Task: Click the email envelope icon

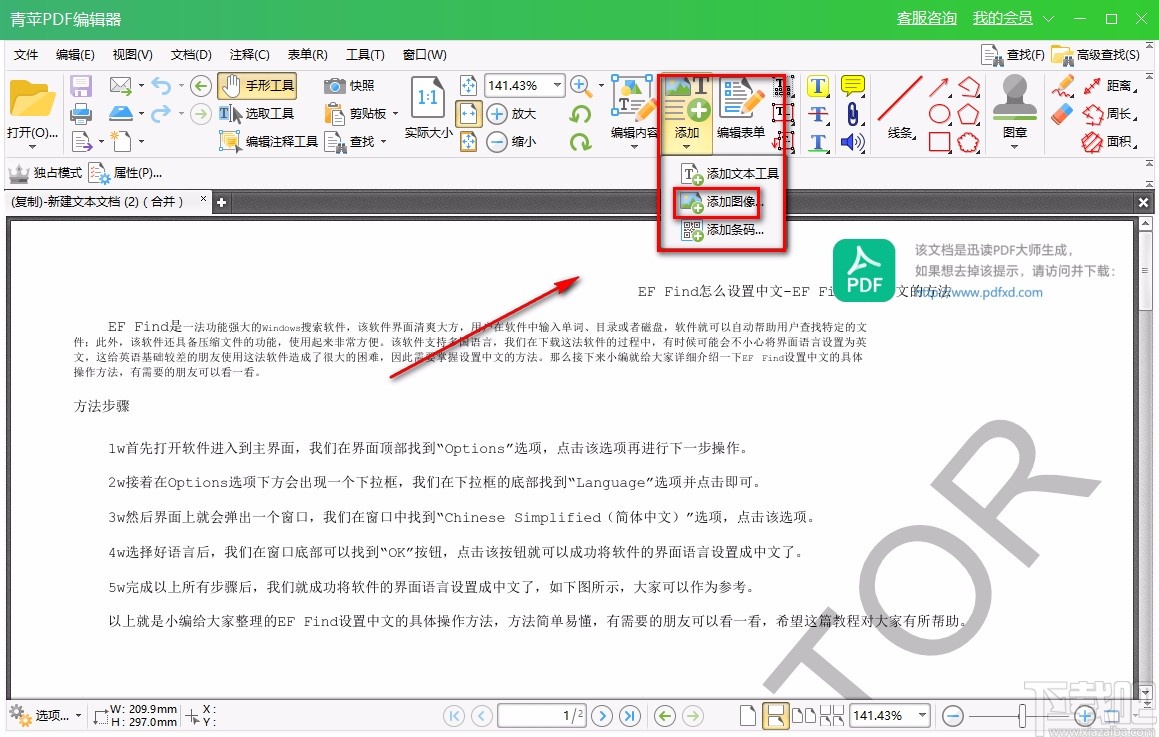Action: point(120,85)
